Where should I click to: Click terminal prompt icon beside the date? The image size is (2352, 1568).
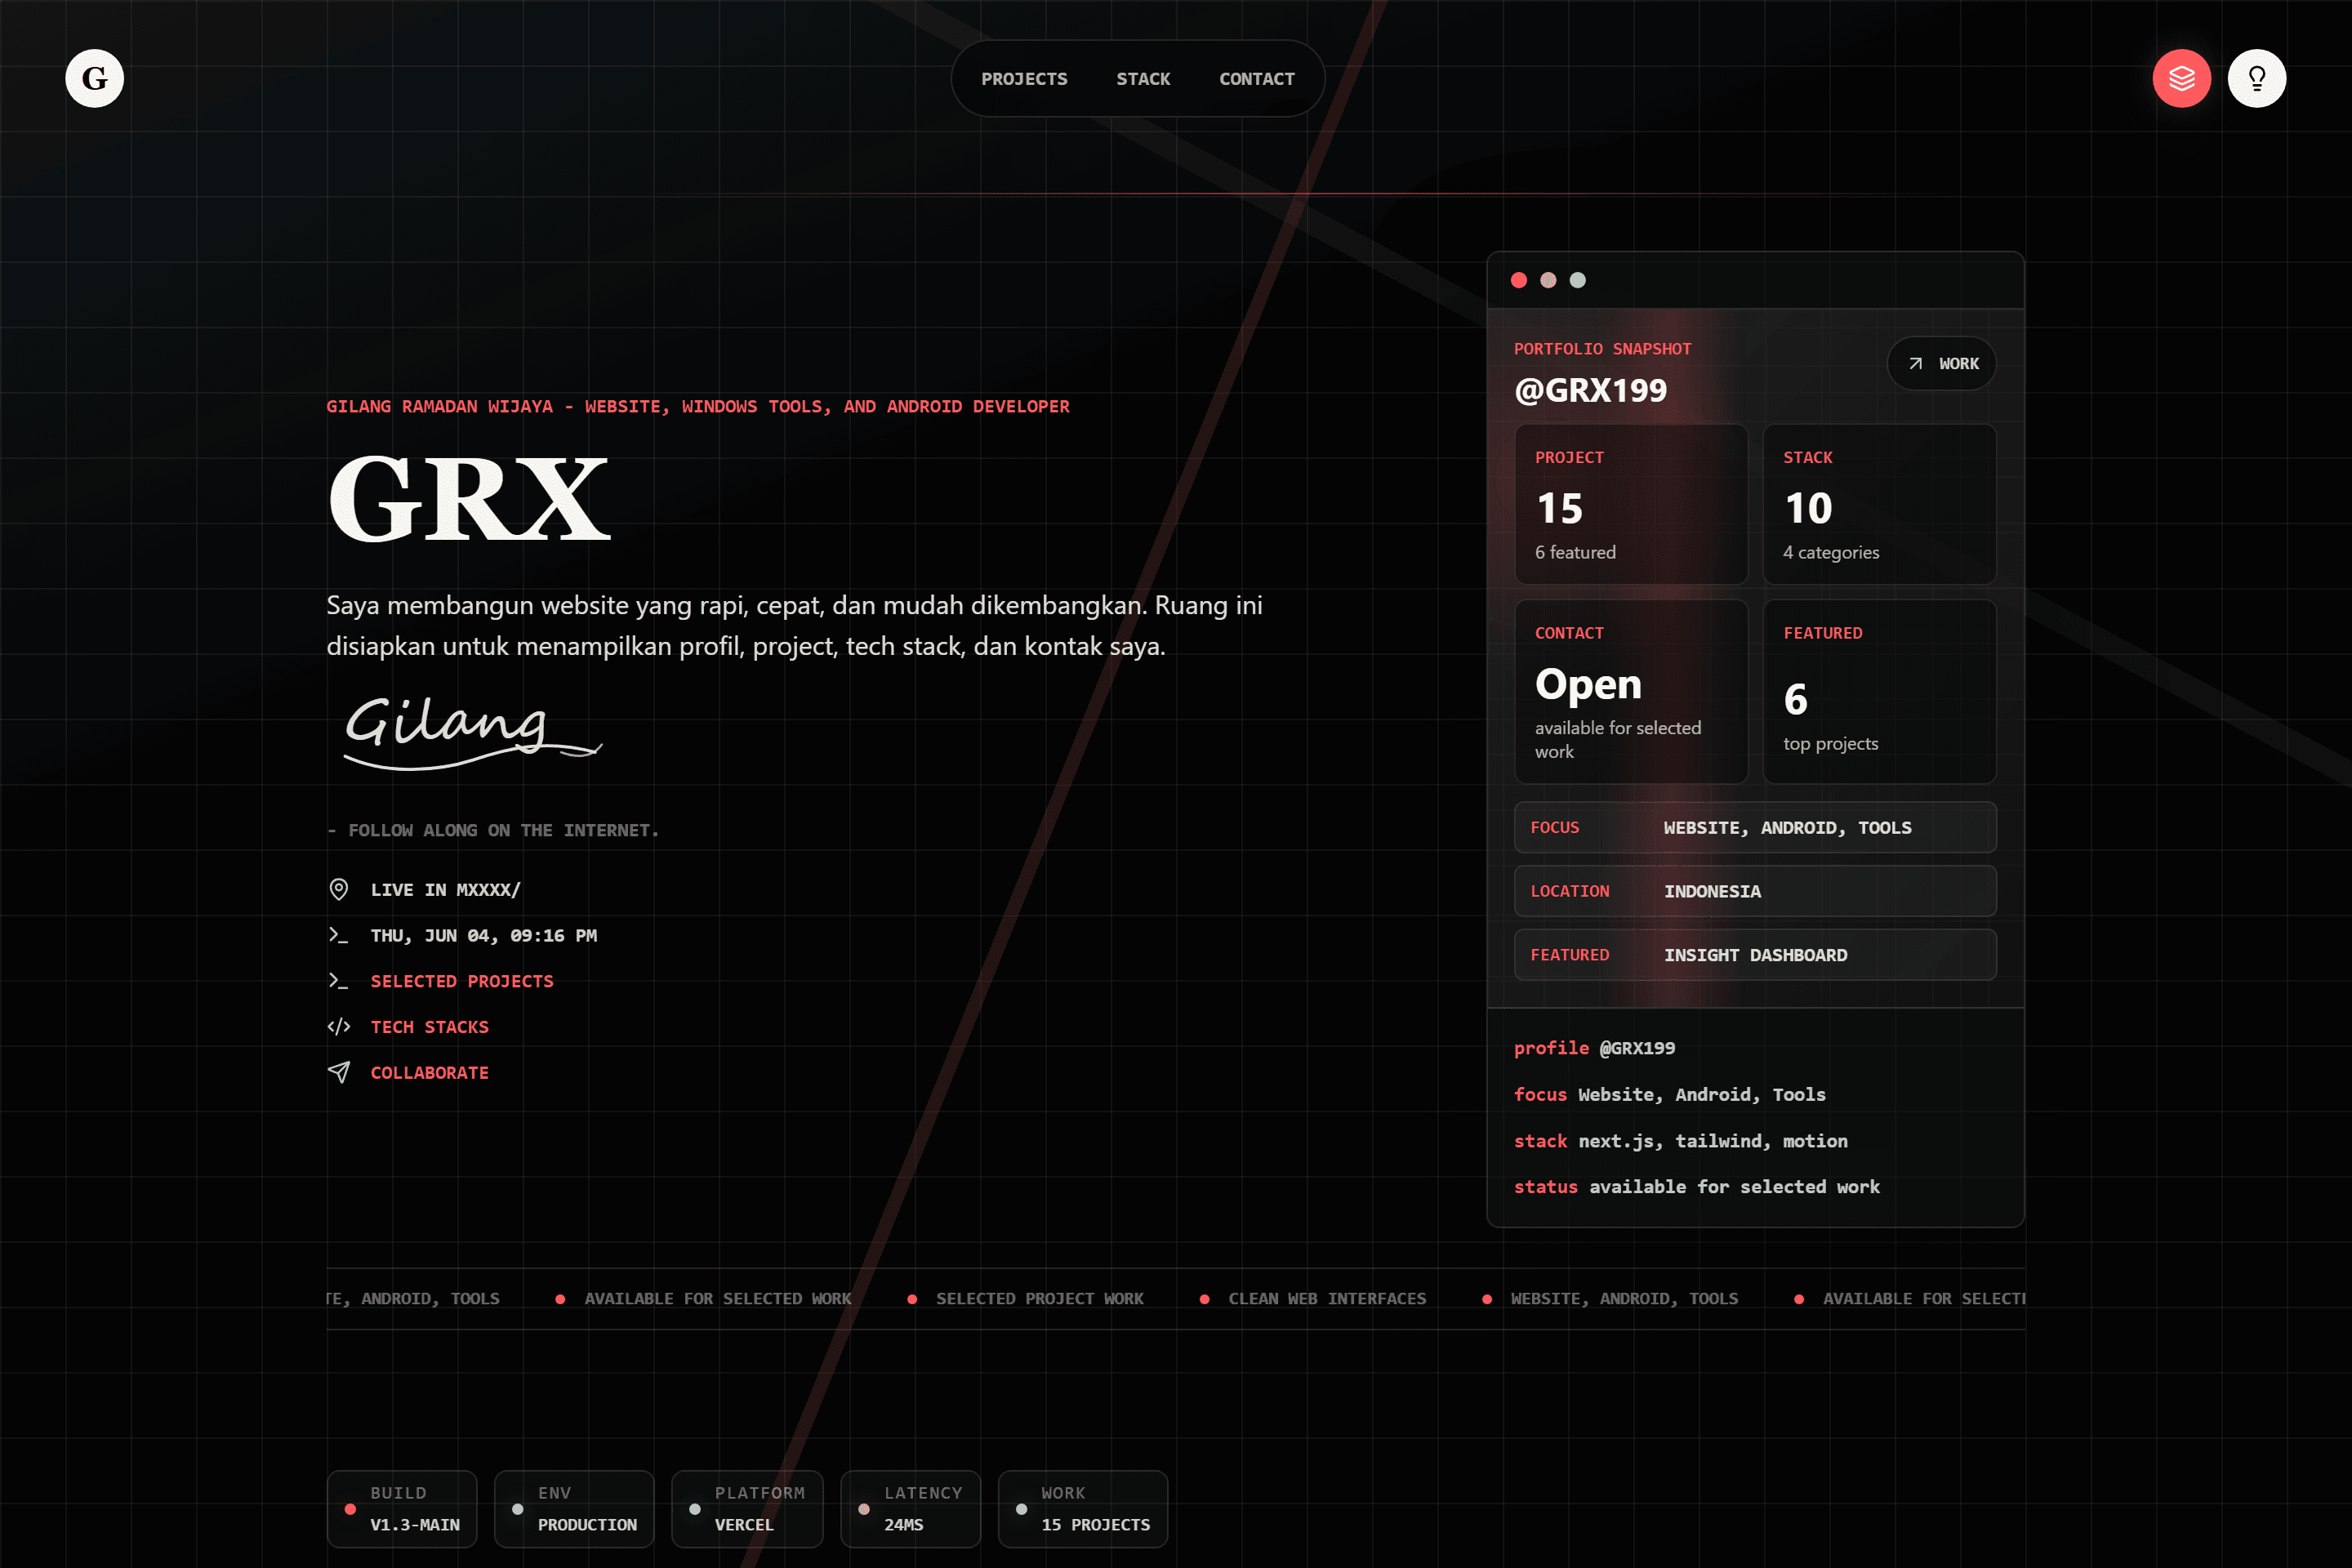click(339, 935)
